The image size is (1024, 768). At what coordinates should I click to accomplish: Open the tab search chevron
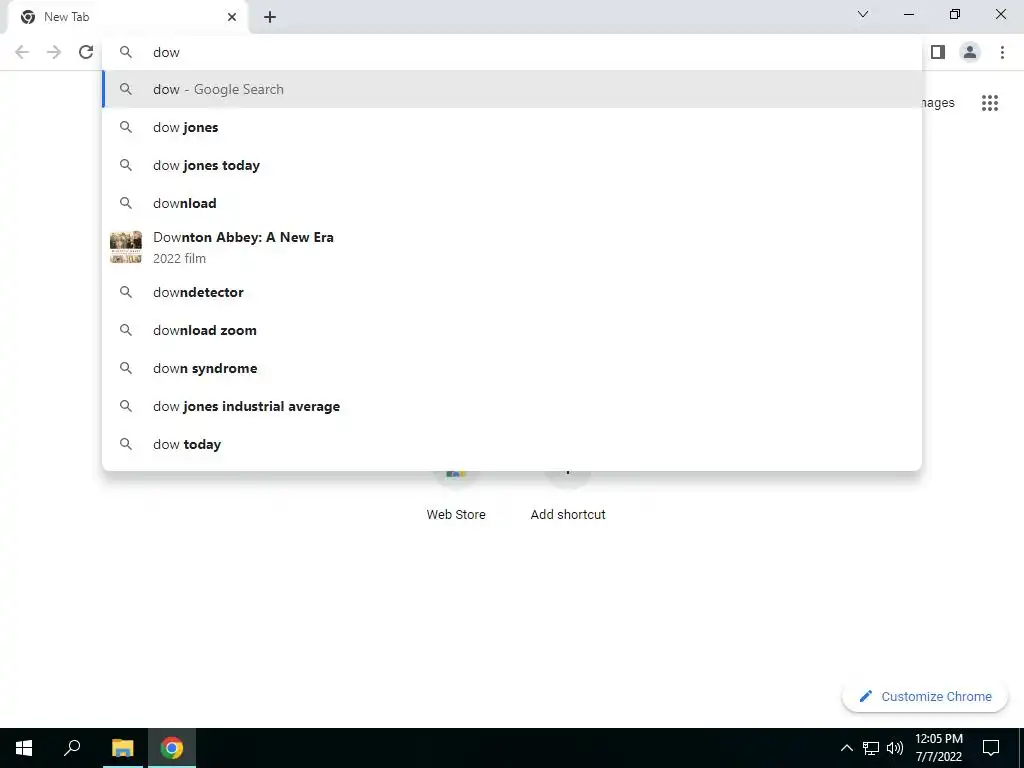pos(863,14)
